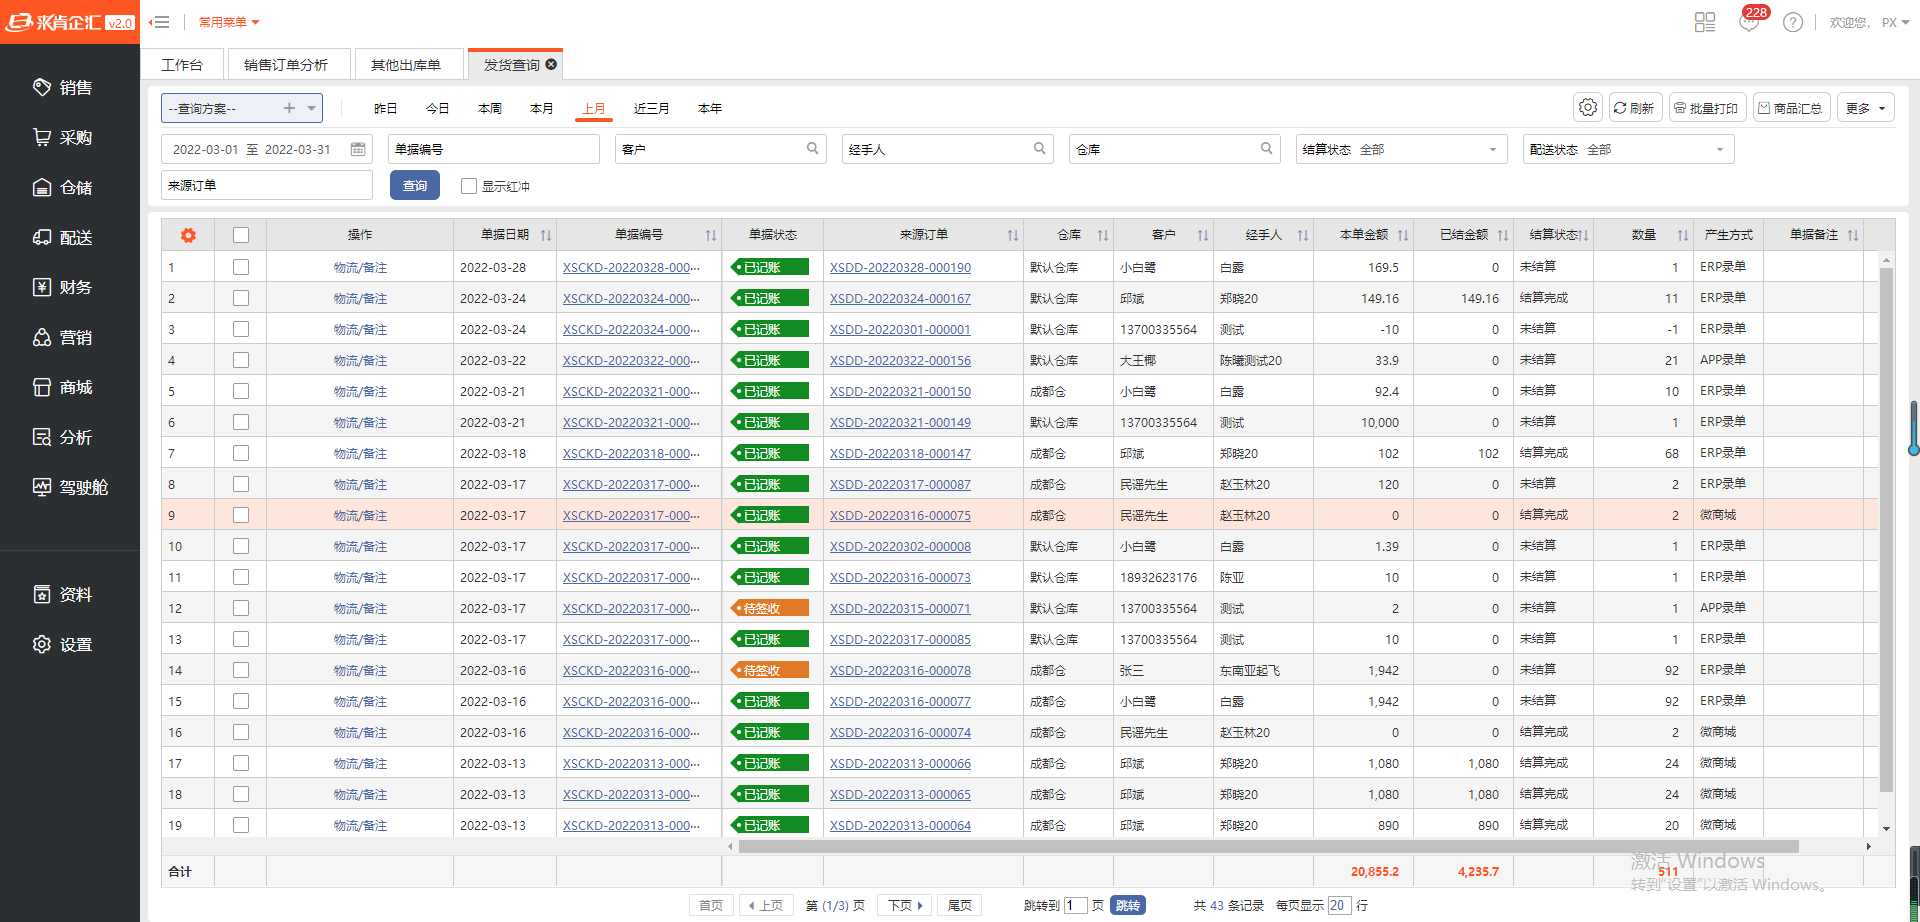Click the orange column settings gear in table header

[188, 235]
